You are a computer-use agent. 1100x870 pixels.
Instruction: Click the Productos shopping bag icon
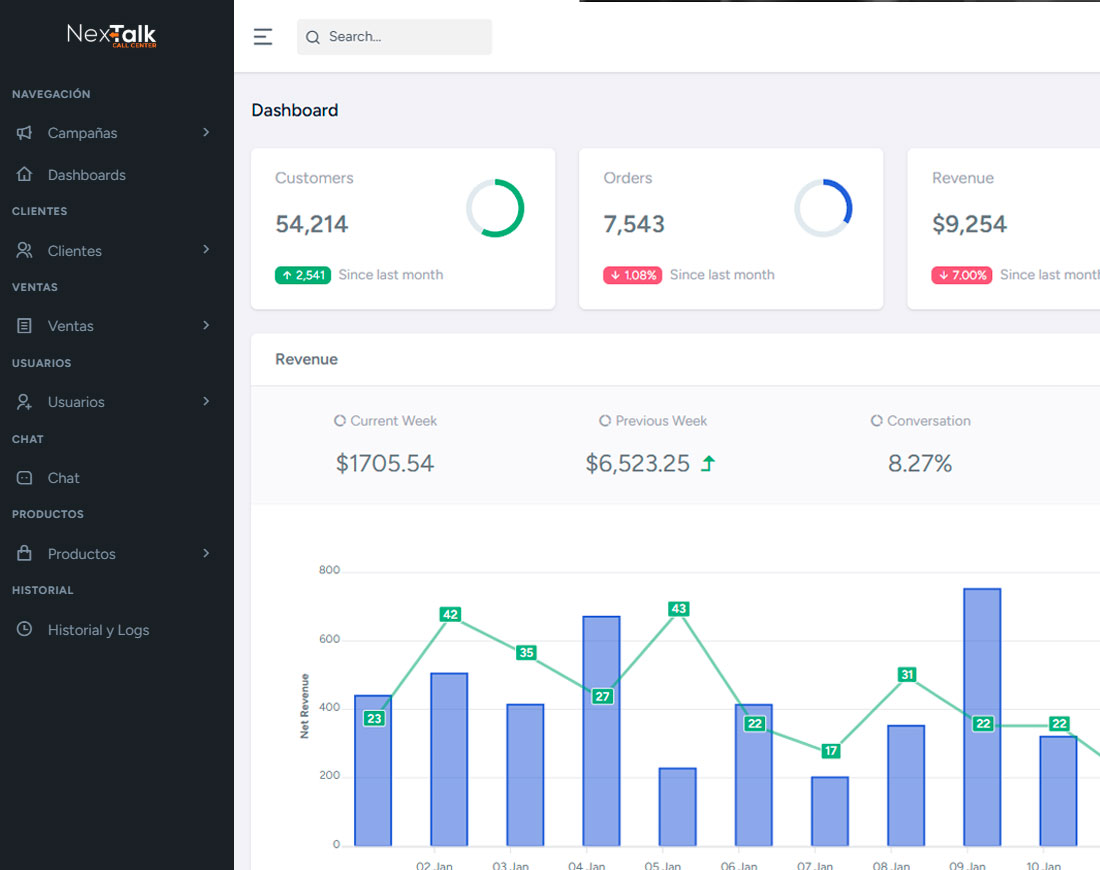(x=25, y=553)
